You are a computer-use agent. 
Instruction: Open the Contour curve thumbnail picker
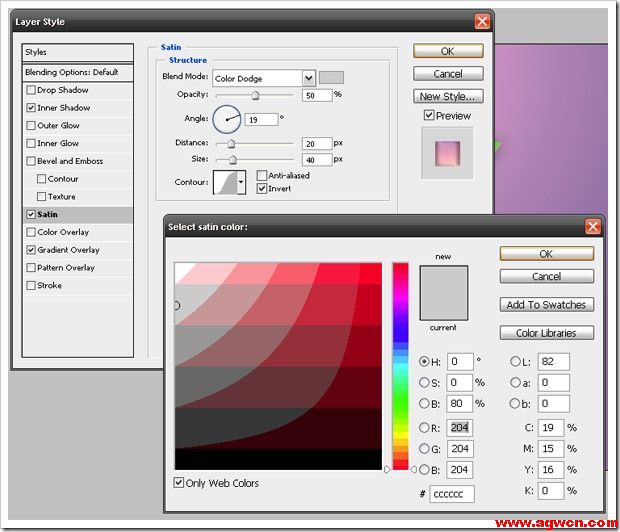(x=224, y=181)
